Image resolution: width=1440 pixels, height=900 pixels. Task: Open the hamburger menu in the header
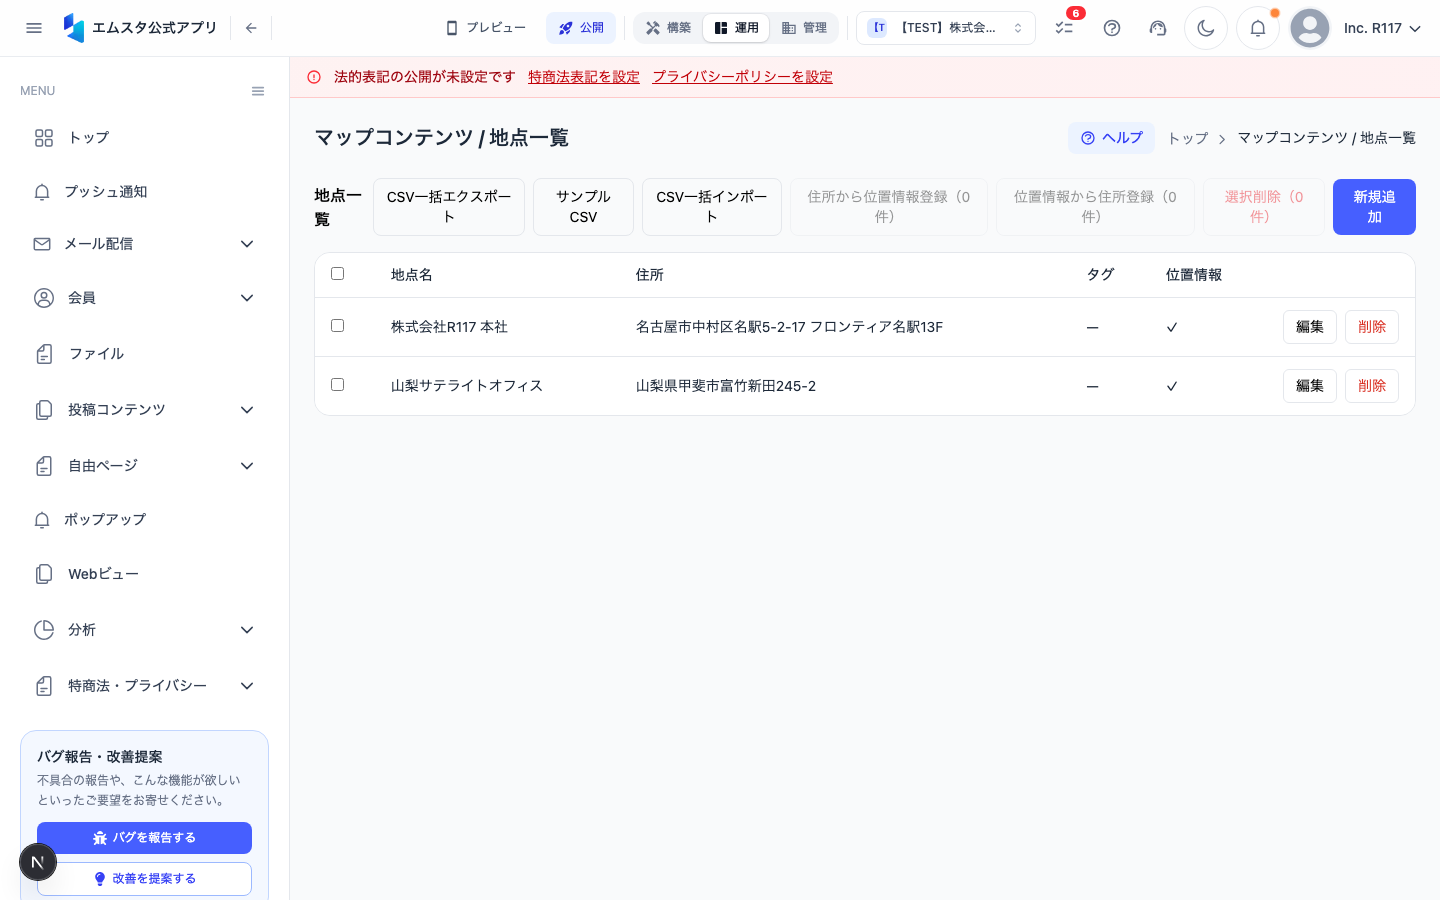(x=34, y=28)
